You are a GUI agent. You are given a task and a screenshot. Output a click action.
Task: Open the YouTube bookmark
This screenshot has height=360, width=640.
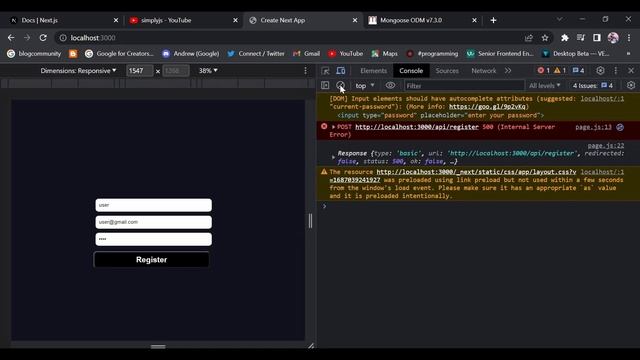[x=346, y=53]
